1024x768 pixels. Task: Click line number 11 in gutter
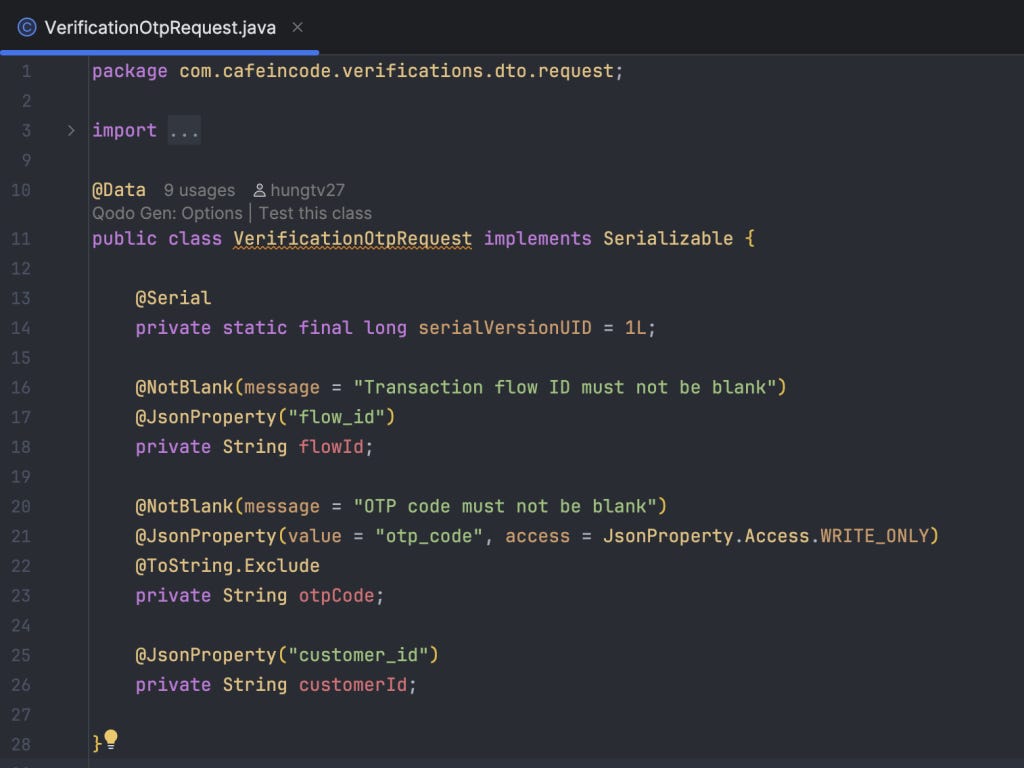coord(21,238)
